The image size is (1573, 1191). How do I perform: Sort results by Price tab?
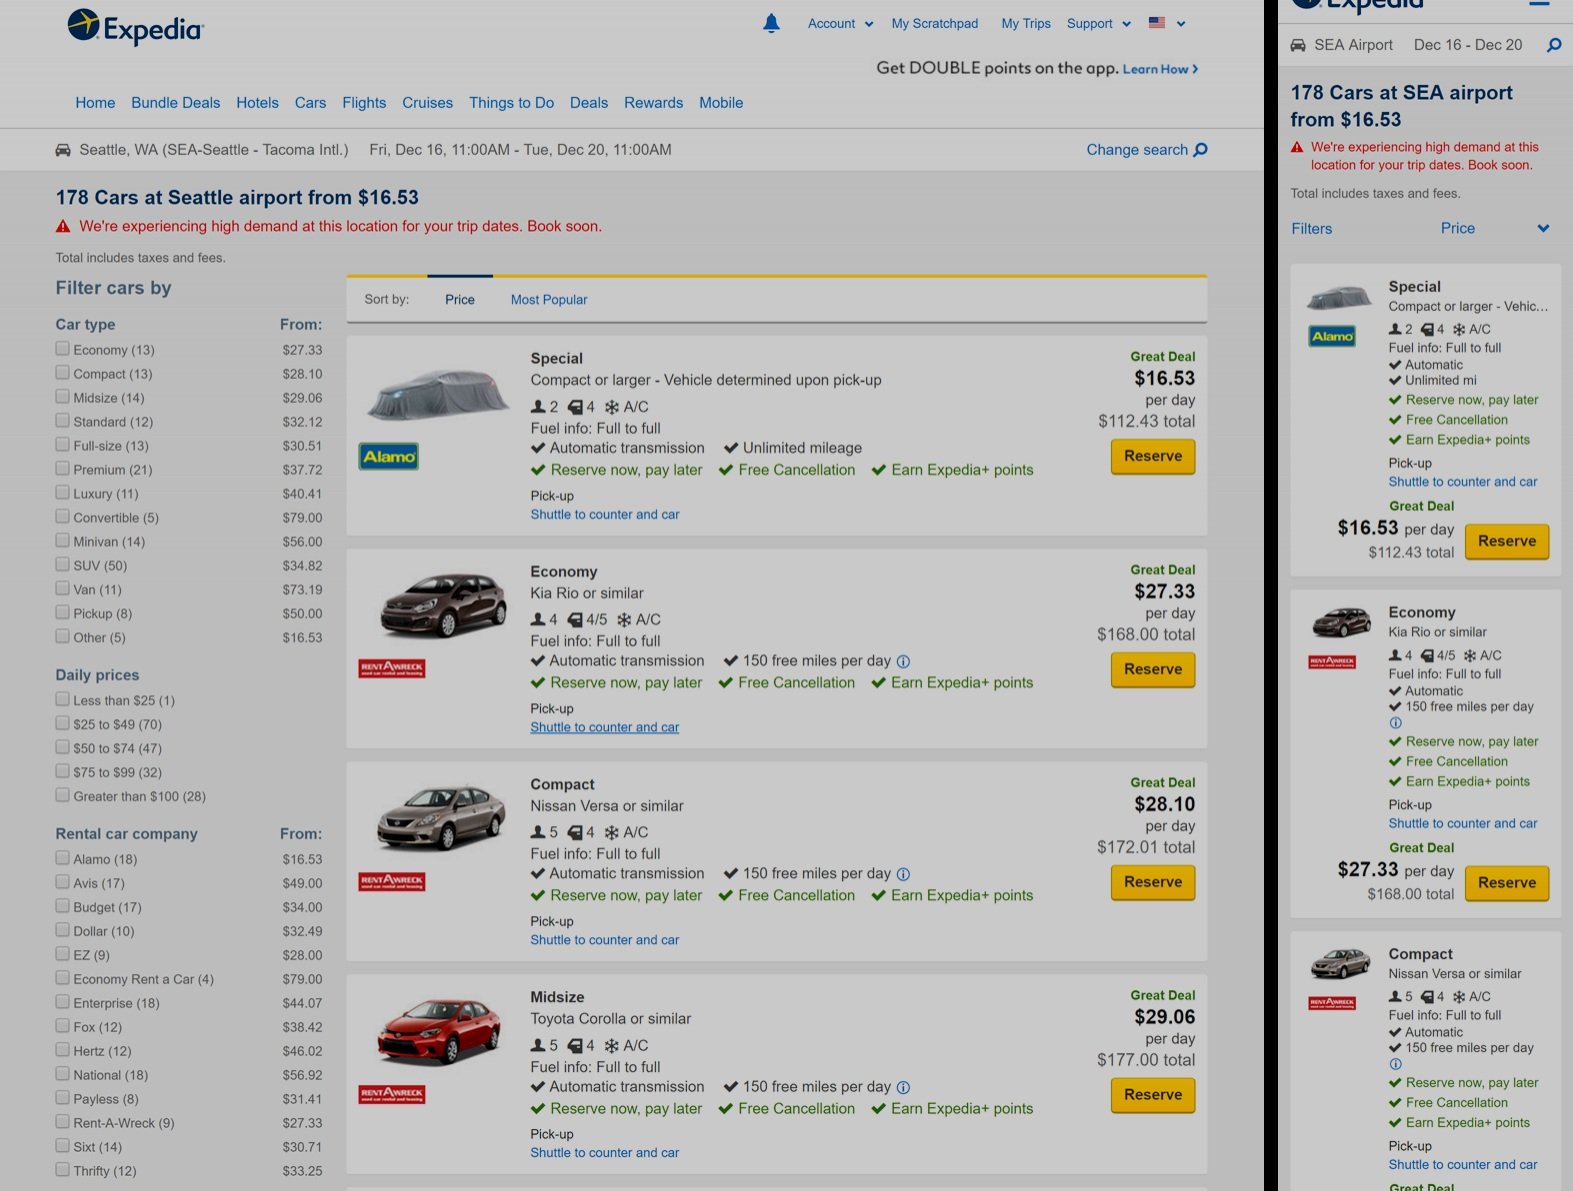pyautogui.click(x=460, y=299)
